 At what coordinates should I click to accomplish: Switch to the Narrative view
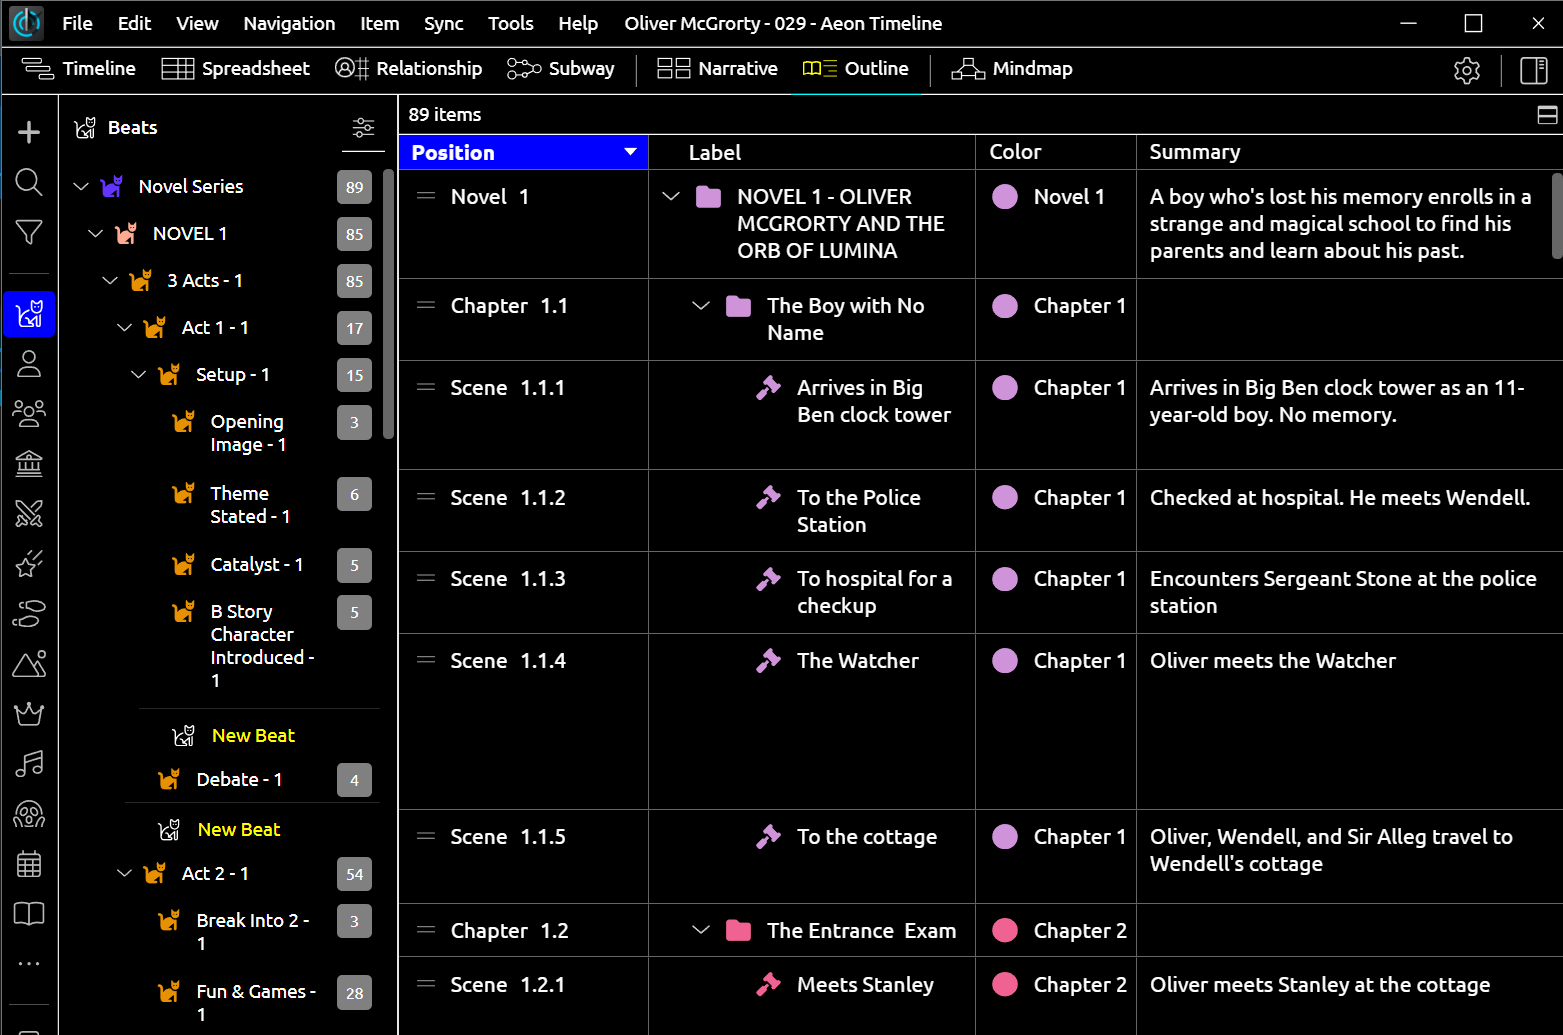(x=717, y=69)
